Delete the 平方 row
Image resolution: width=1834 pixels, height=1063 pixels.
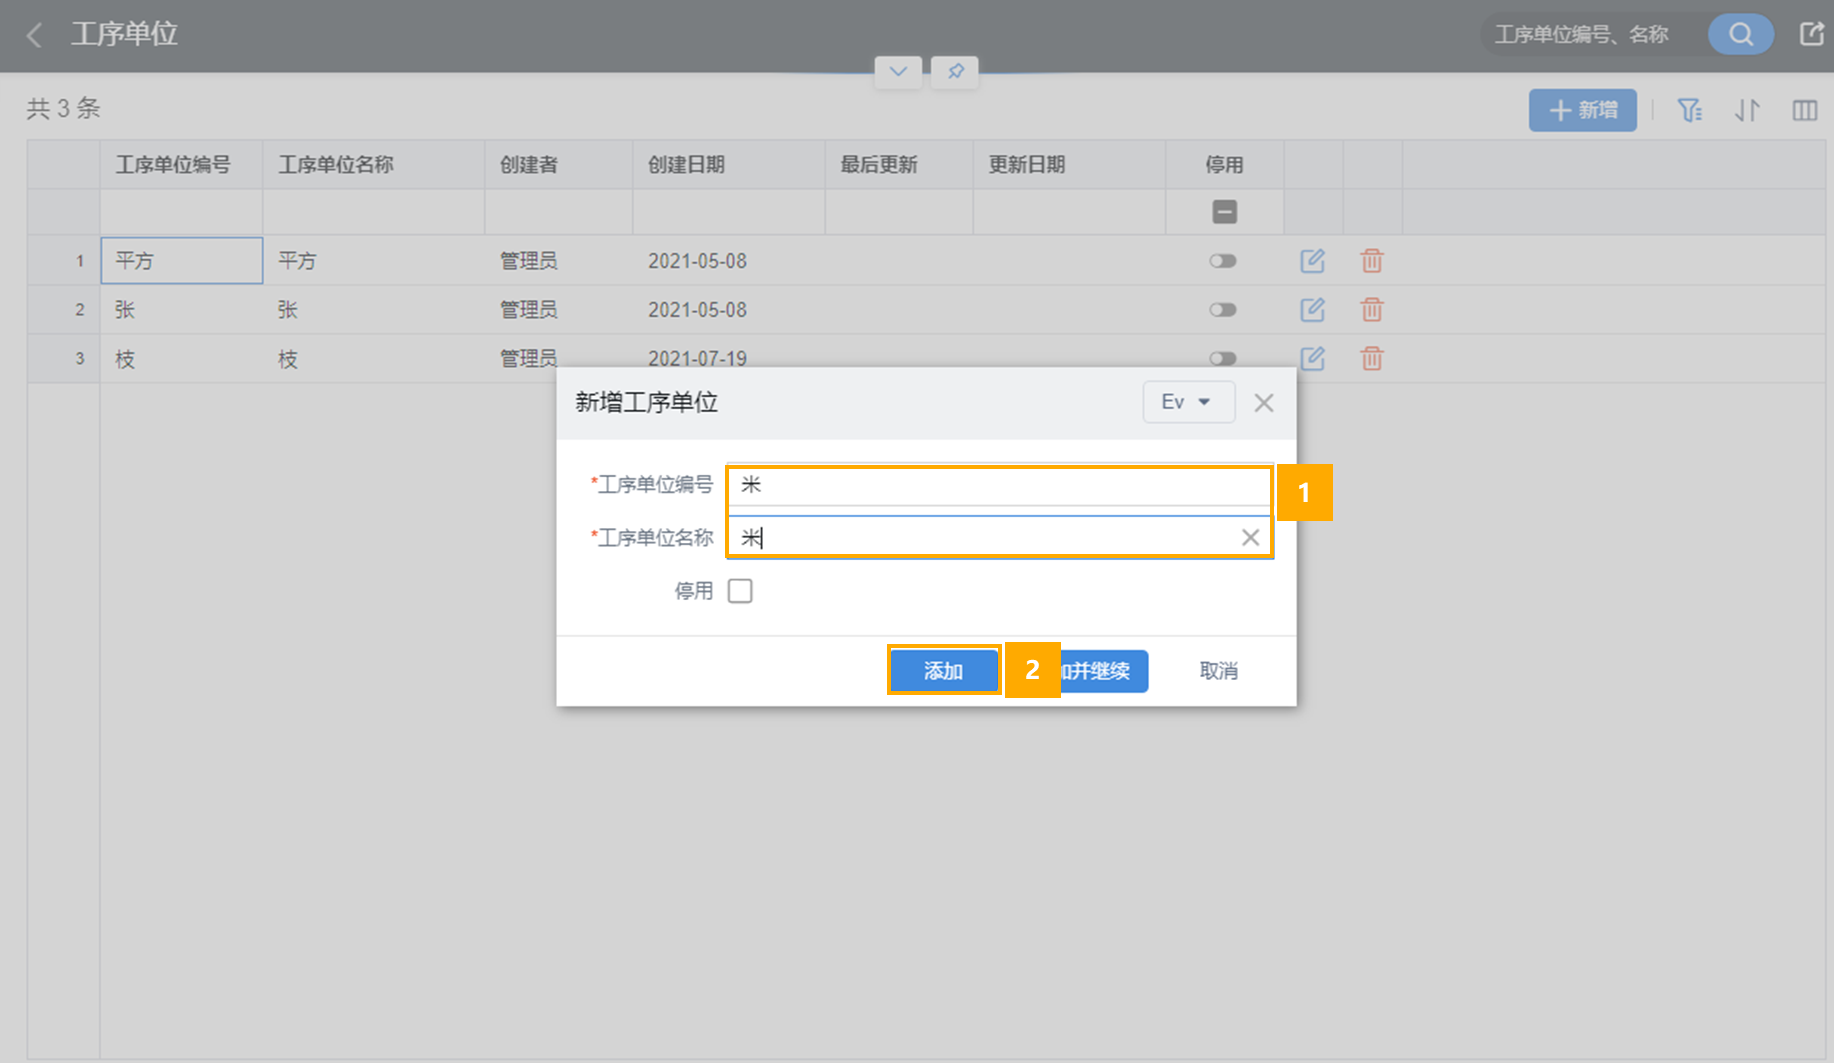(x=1372, y=261)
